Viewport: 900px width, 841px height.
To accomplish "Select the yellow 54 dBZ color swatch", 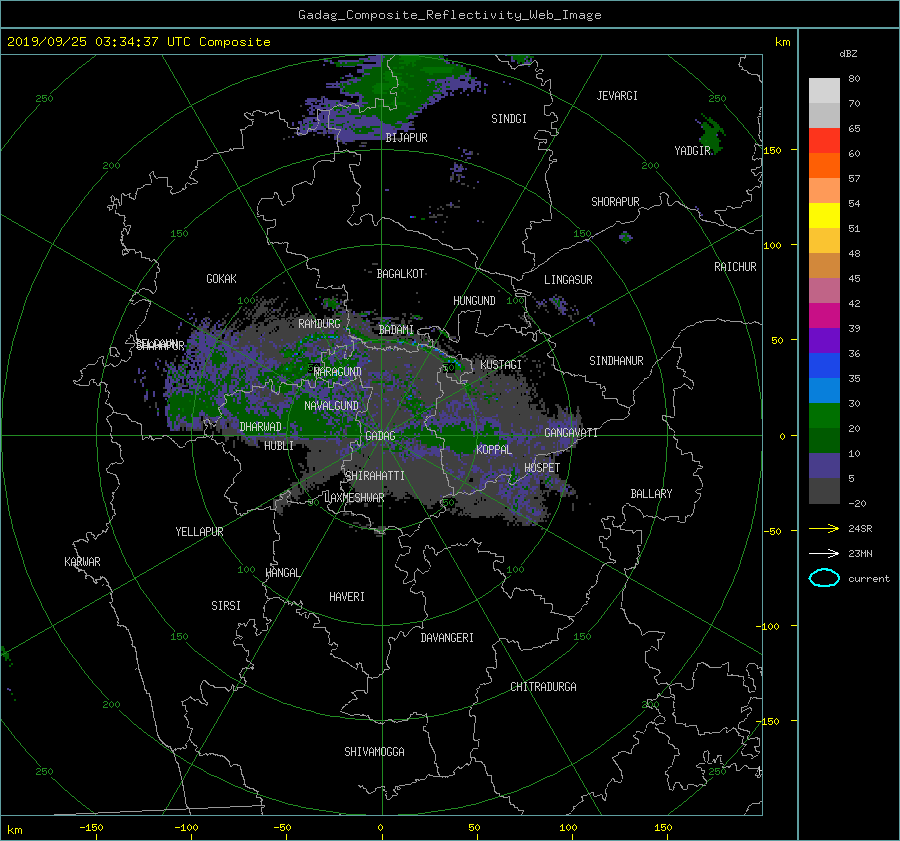I will tap(824, 215).
